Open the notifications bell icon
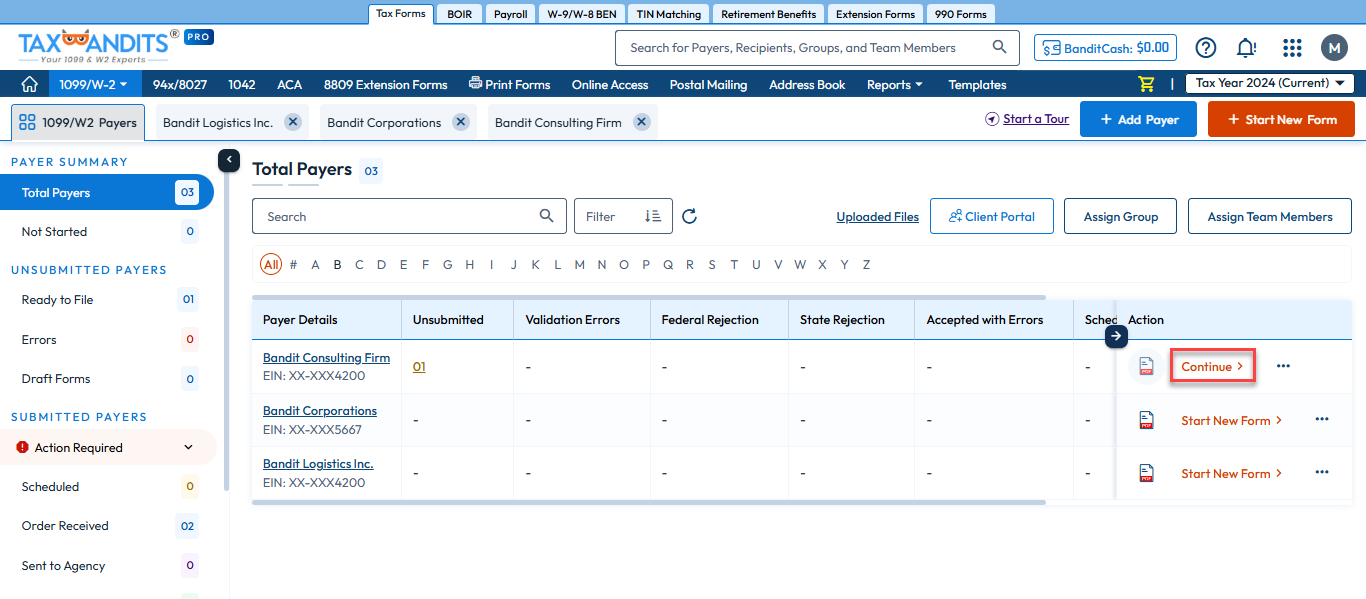1366x599 pixels. pos(1246,47)
